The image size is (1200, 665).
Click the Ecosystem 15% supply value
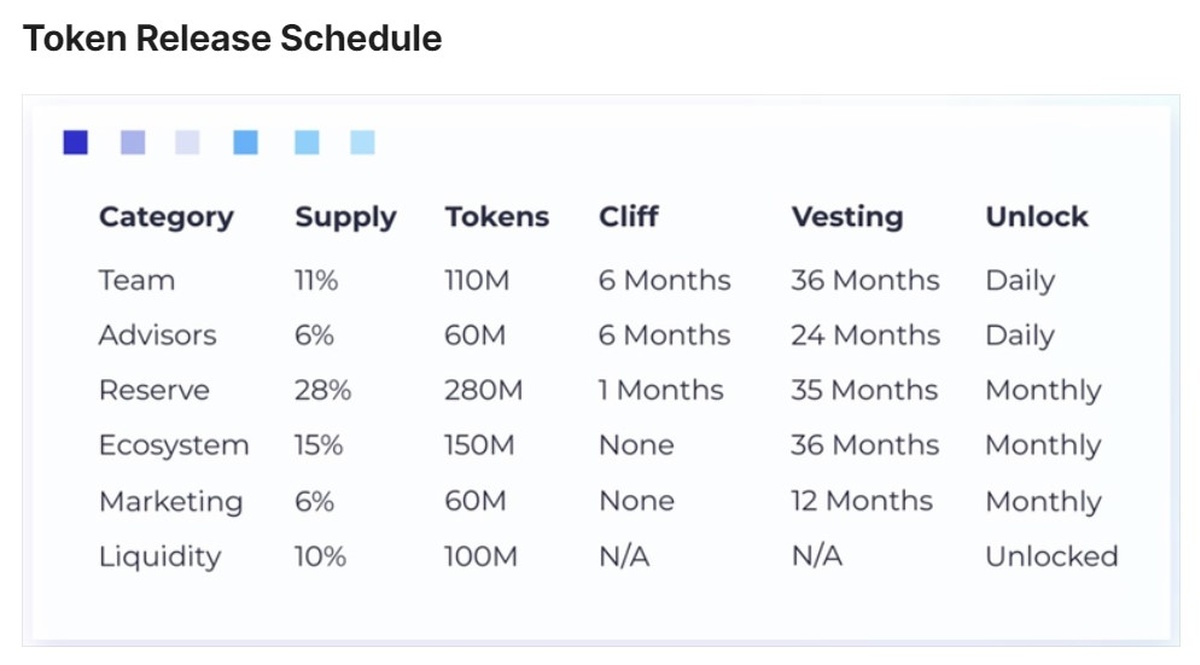[318, 445]
